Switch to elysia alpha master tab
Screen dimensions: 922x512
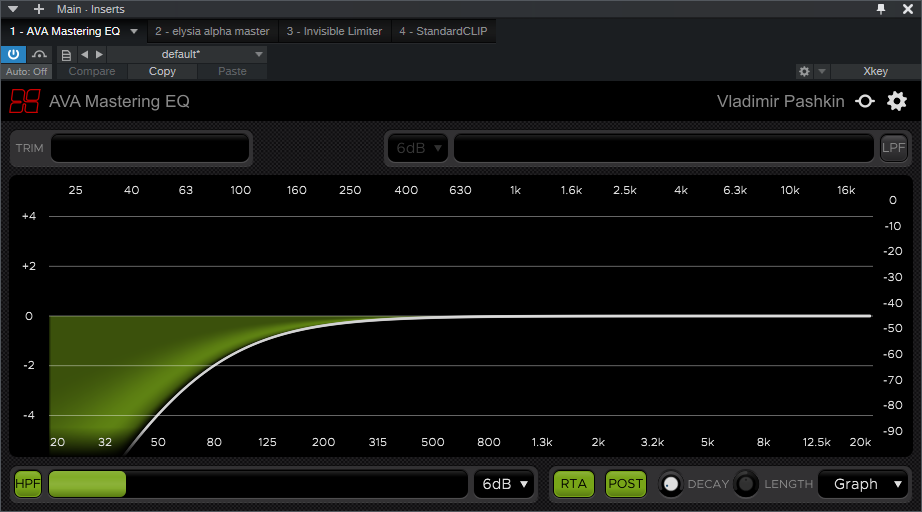212,32
